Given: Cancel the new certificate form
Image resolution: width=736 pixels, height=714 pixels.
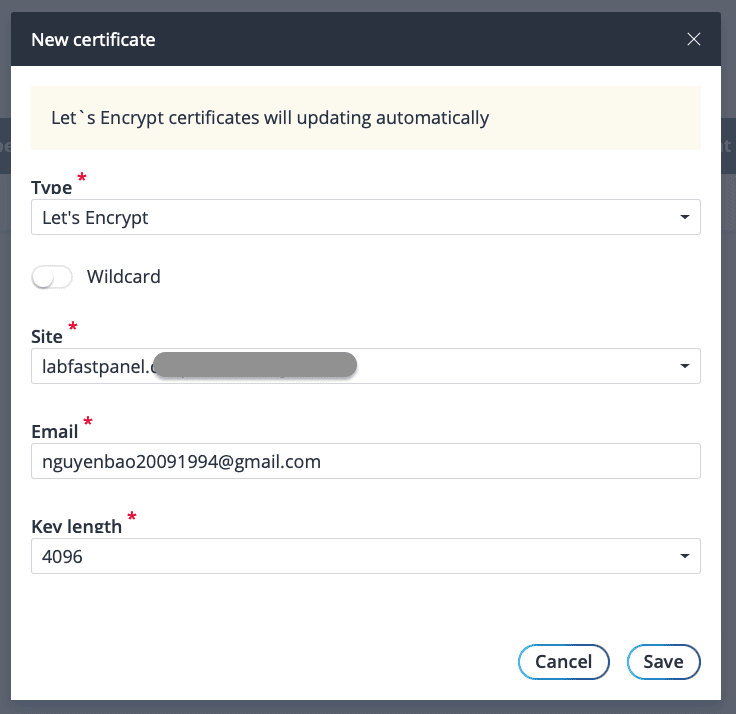Looking at the screenshot, I should [563, 661].
